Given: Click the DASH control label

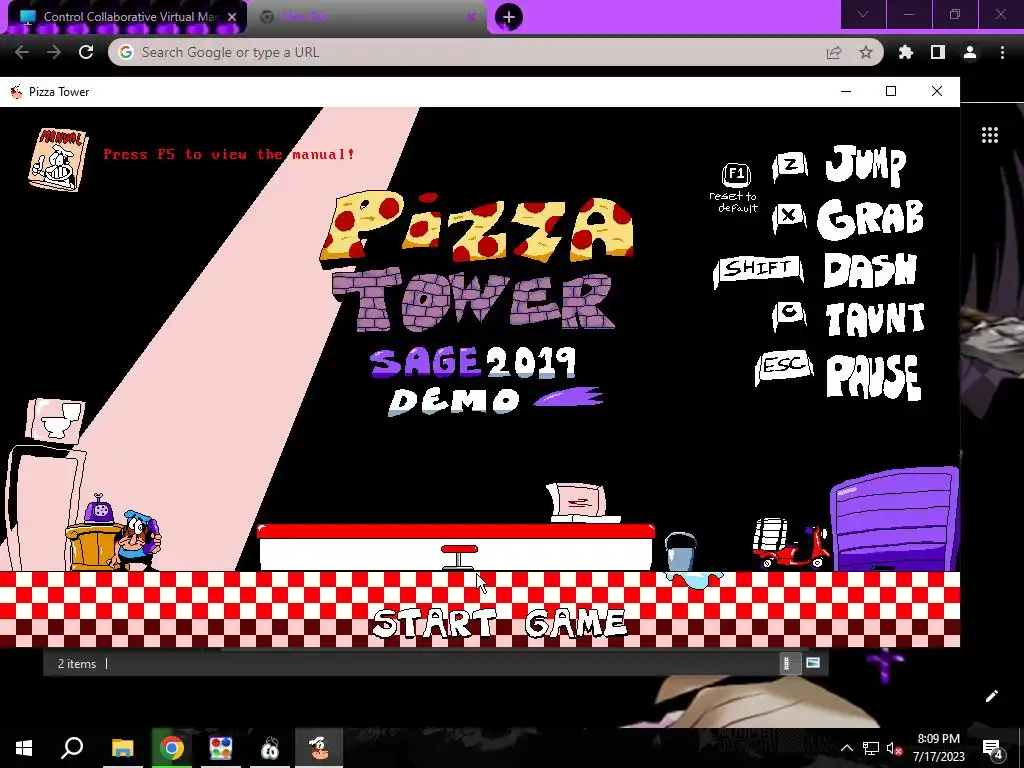Looking at the screenshot, I should pos(871,270).
